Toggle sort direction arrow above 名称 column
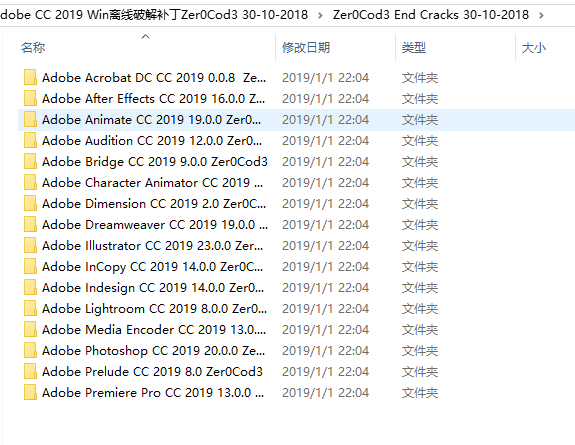575x445 pixels. point(146,36)
